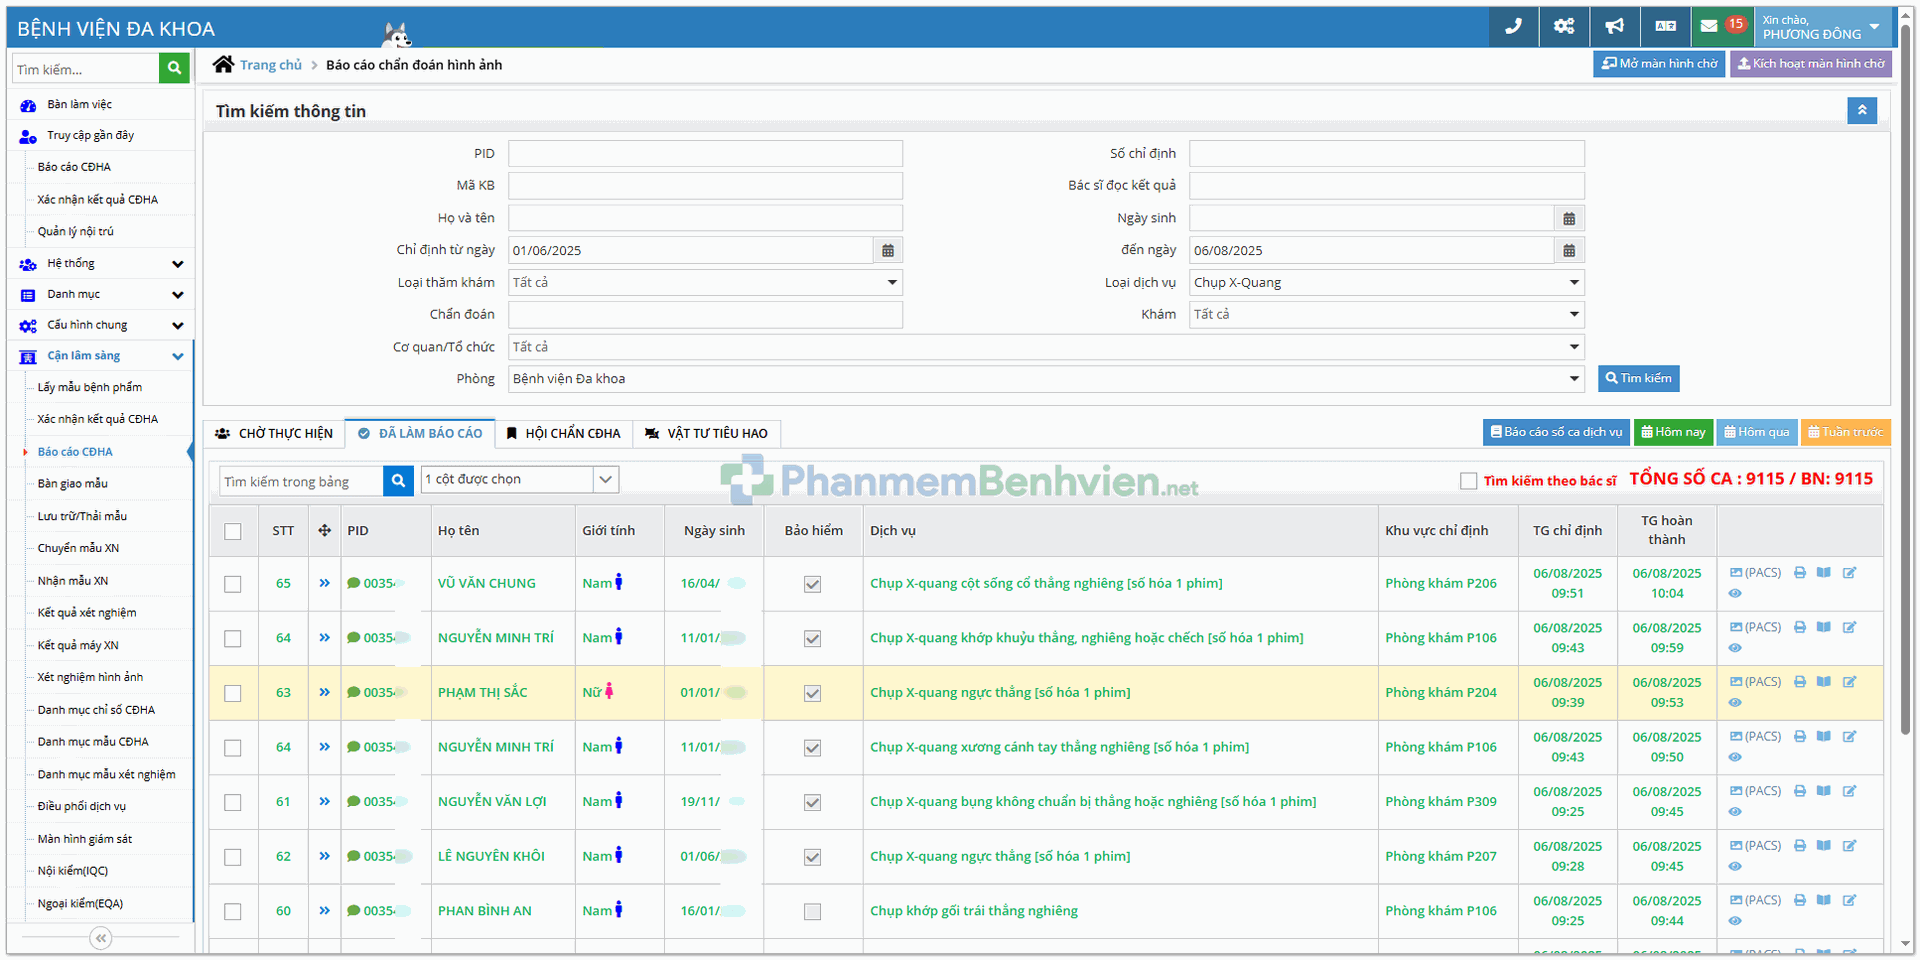The height and width of the screenshot is (960, 1920).
Task: Click the Kích hoạt màn hình chờ button
Action: pyautogui.click(x=1811, y=64)
